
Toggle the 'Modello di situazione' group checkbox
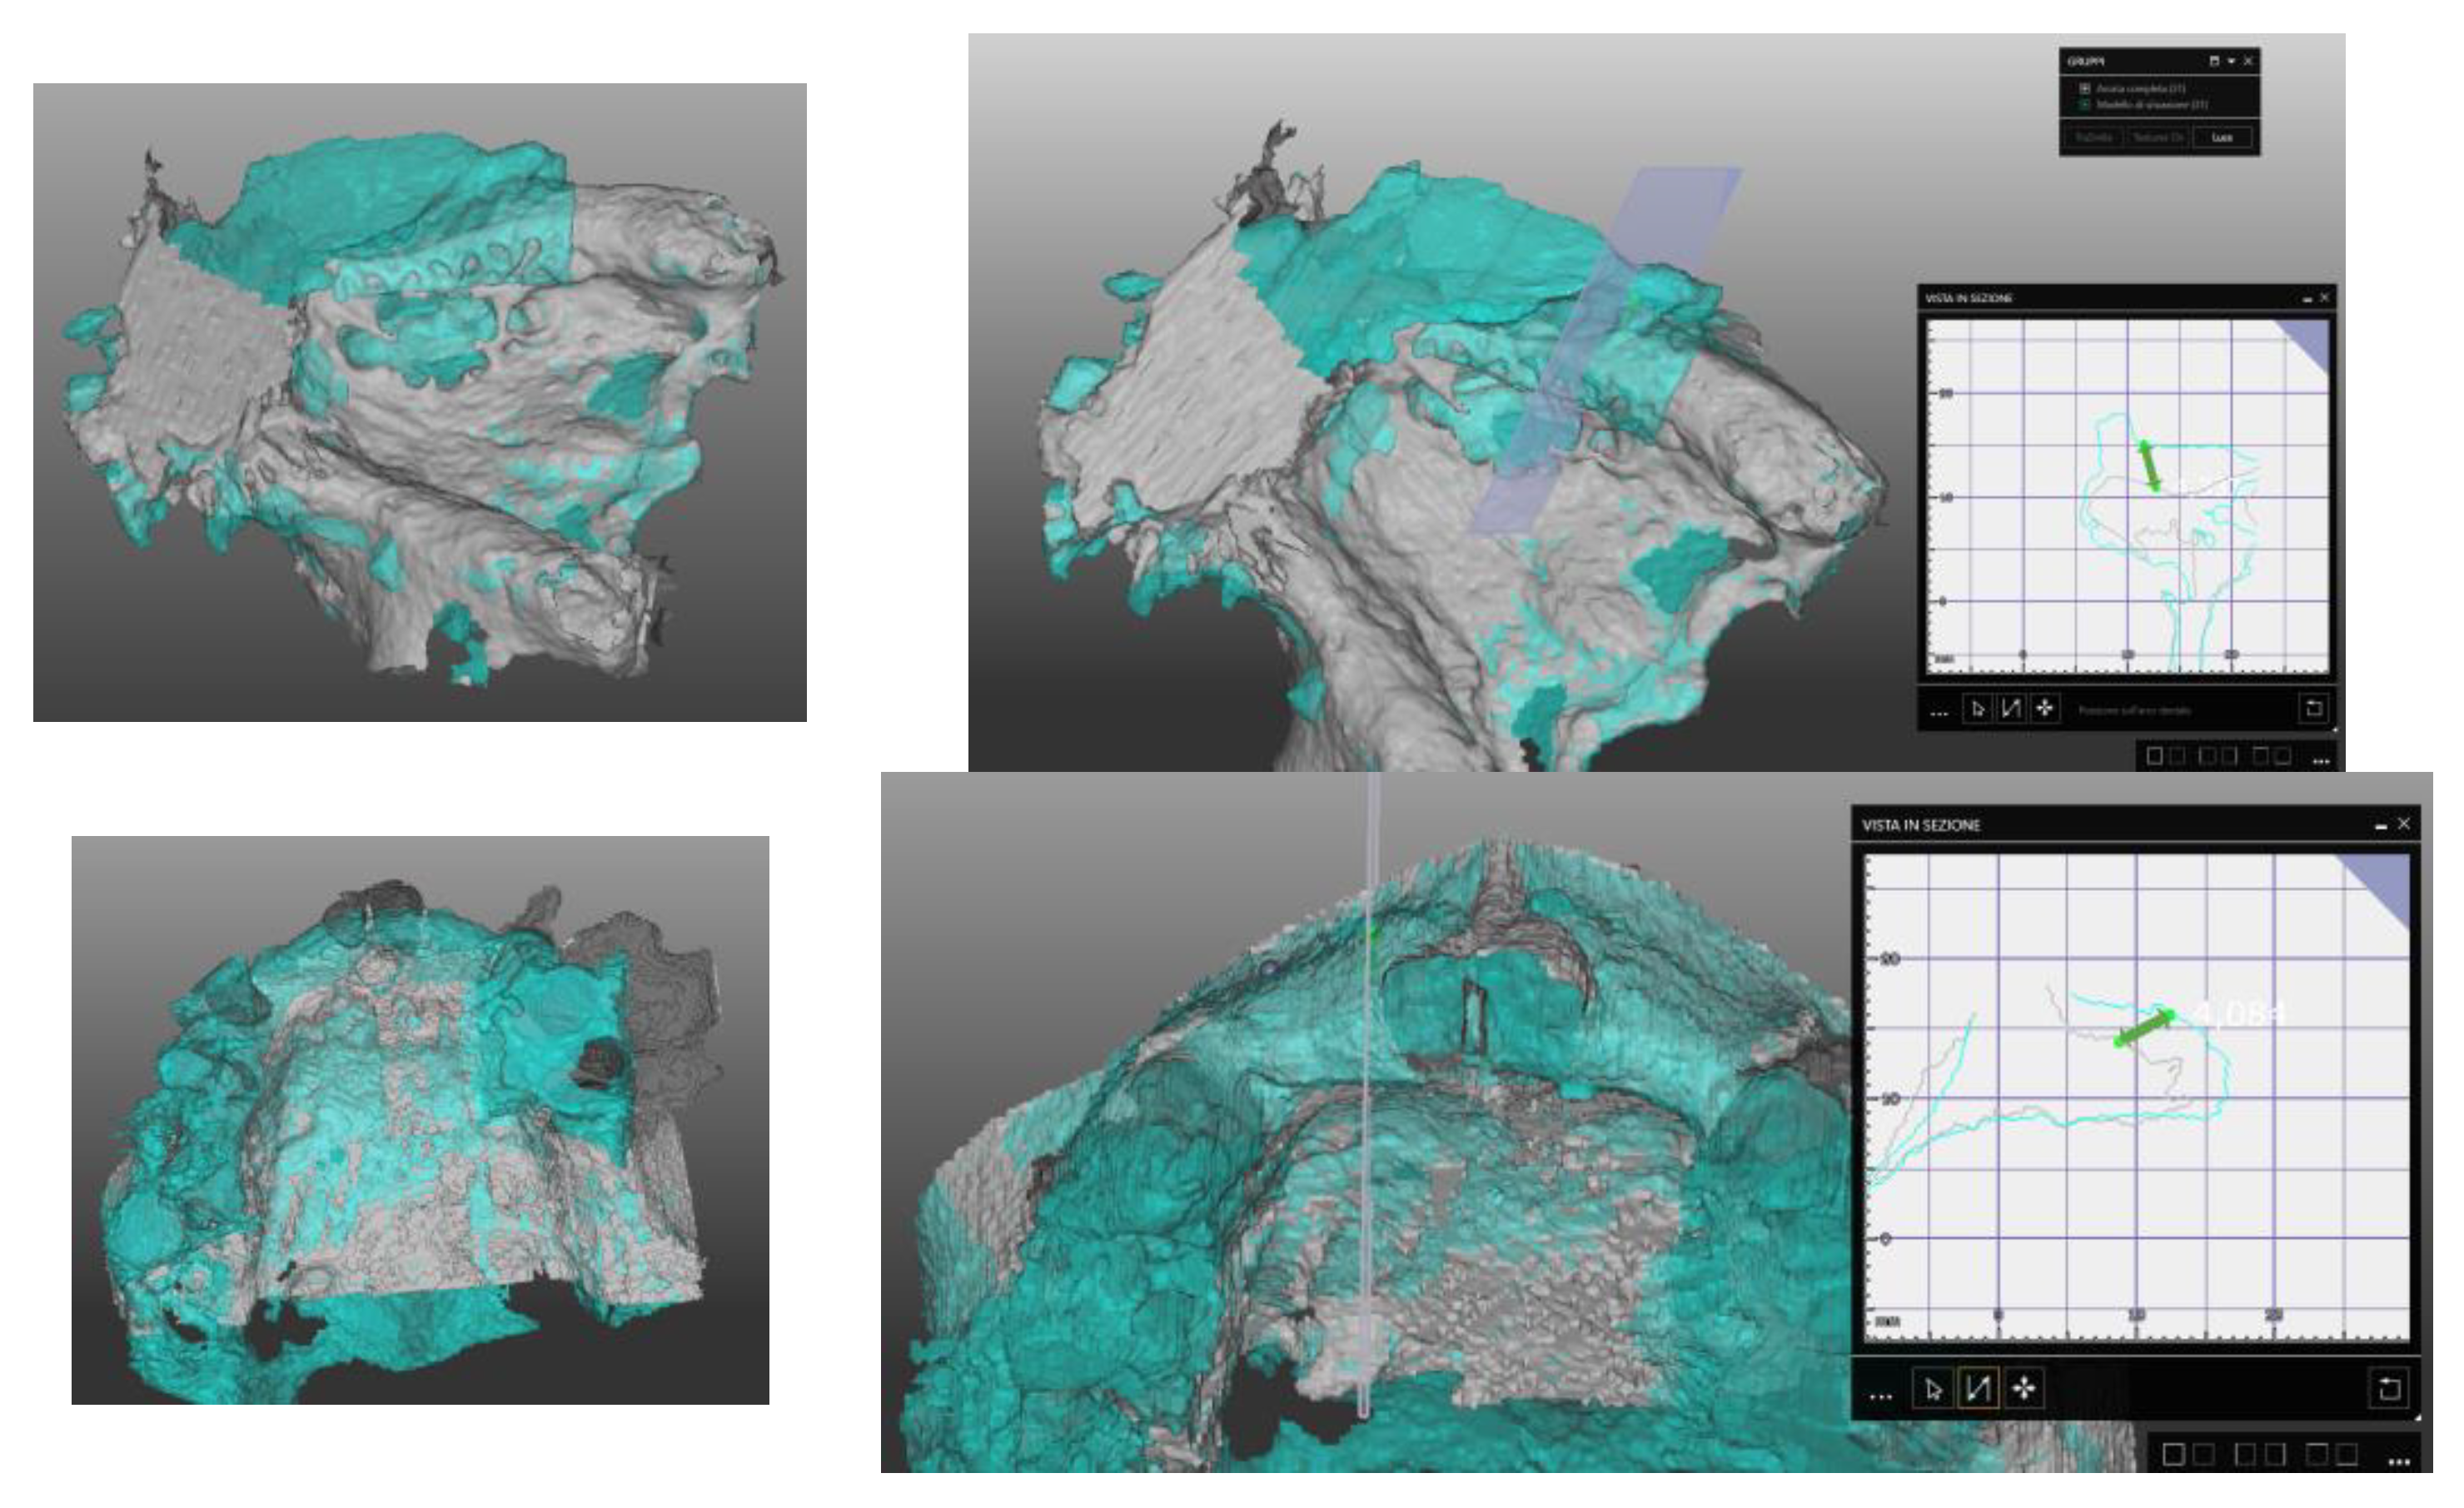(x=2085, y=104)
